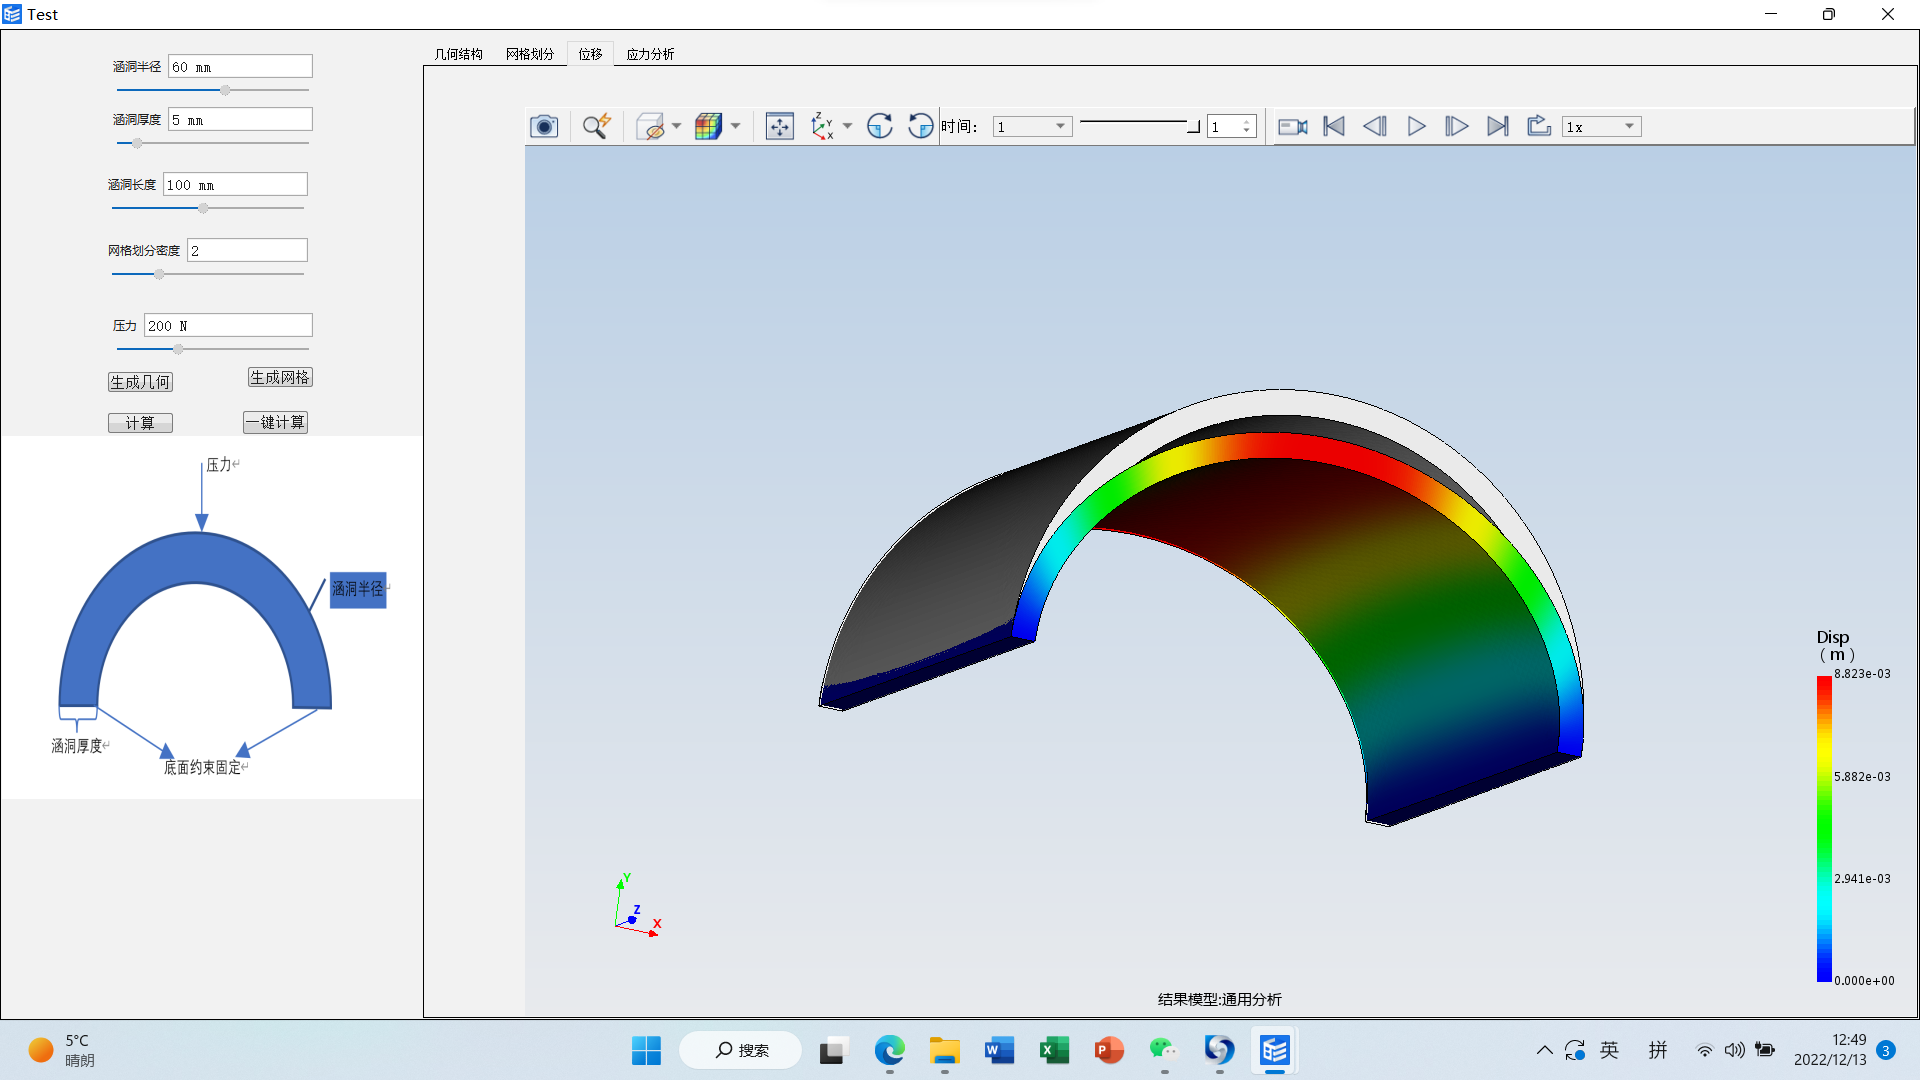The width and height of the screenshot is (1920, 1080).
Task: Click the XYZ axis triad in viewport
Action: point(637,906)
